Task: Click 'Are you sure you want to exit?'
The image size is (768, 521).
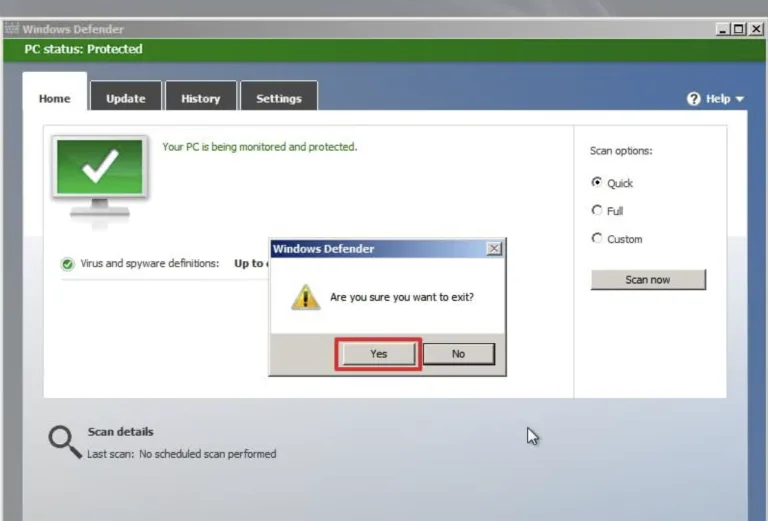Action: coord(402,297)
